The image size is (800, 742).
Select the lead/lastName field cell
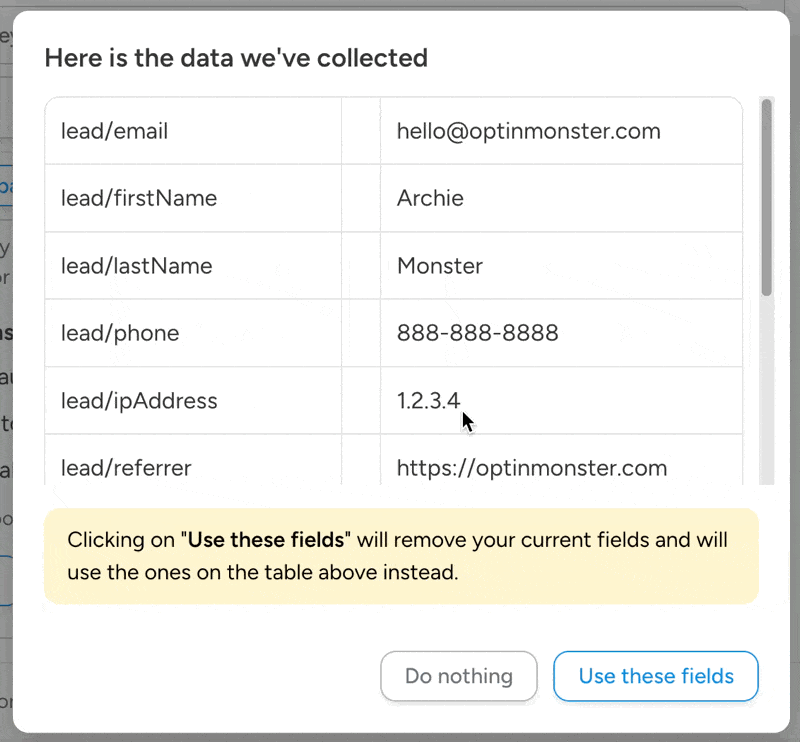137,266
